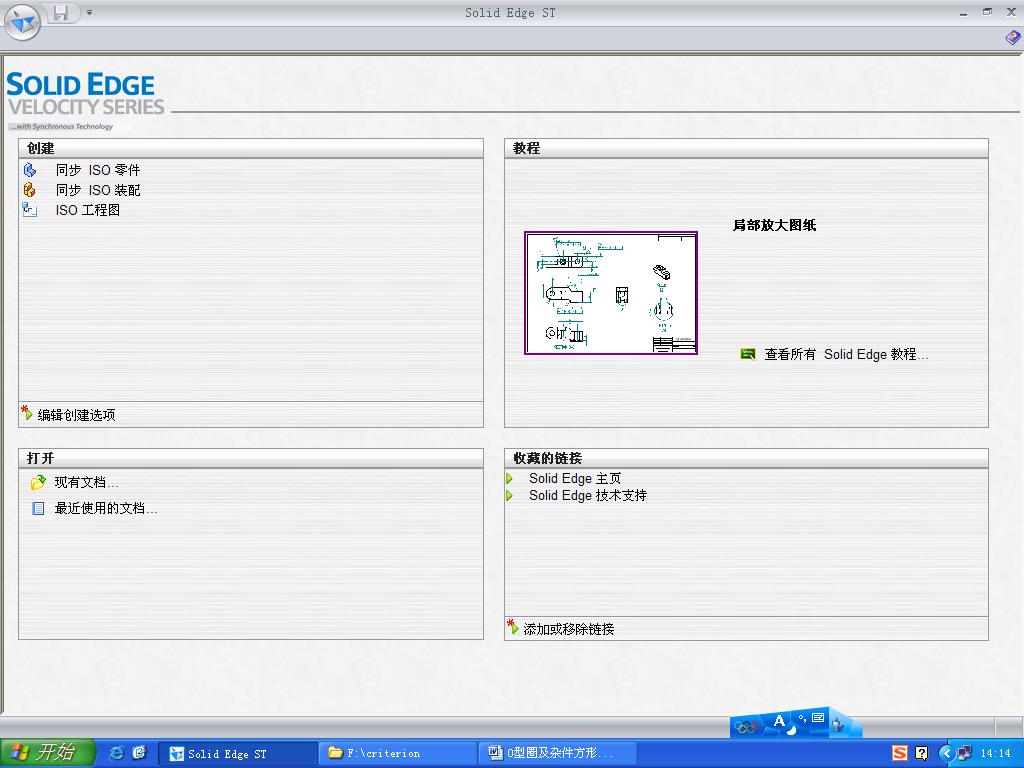Viewport: 1024px width, 768px height.
Task: Click the 同步 ISO 装配 assembly icon
Action: 30,190
